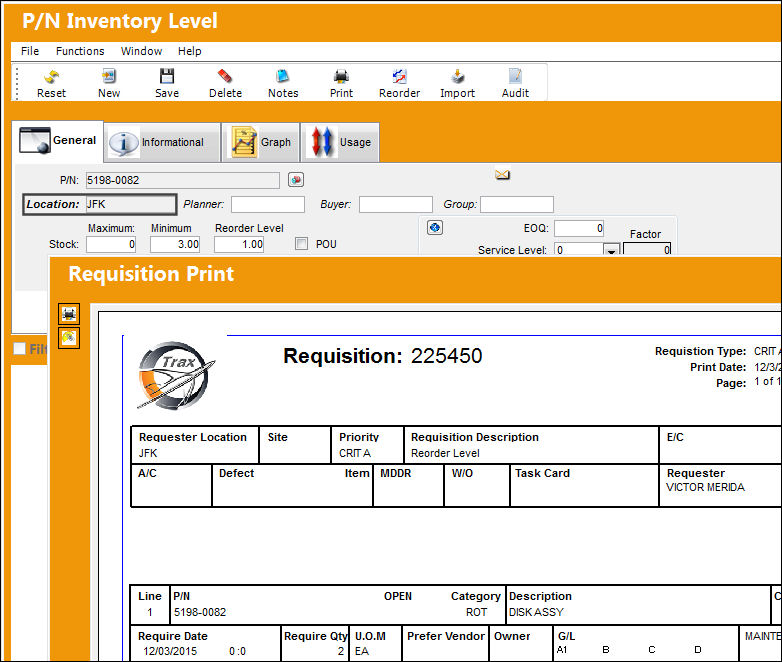Click DISK ASSY description in report
The image size is (782, 662).
tap(536, 612)
